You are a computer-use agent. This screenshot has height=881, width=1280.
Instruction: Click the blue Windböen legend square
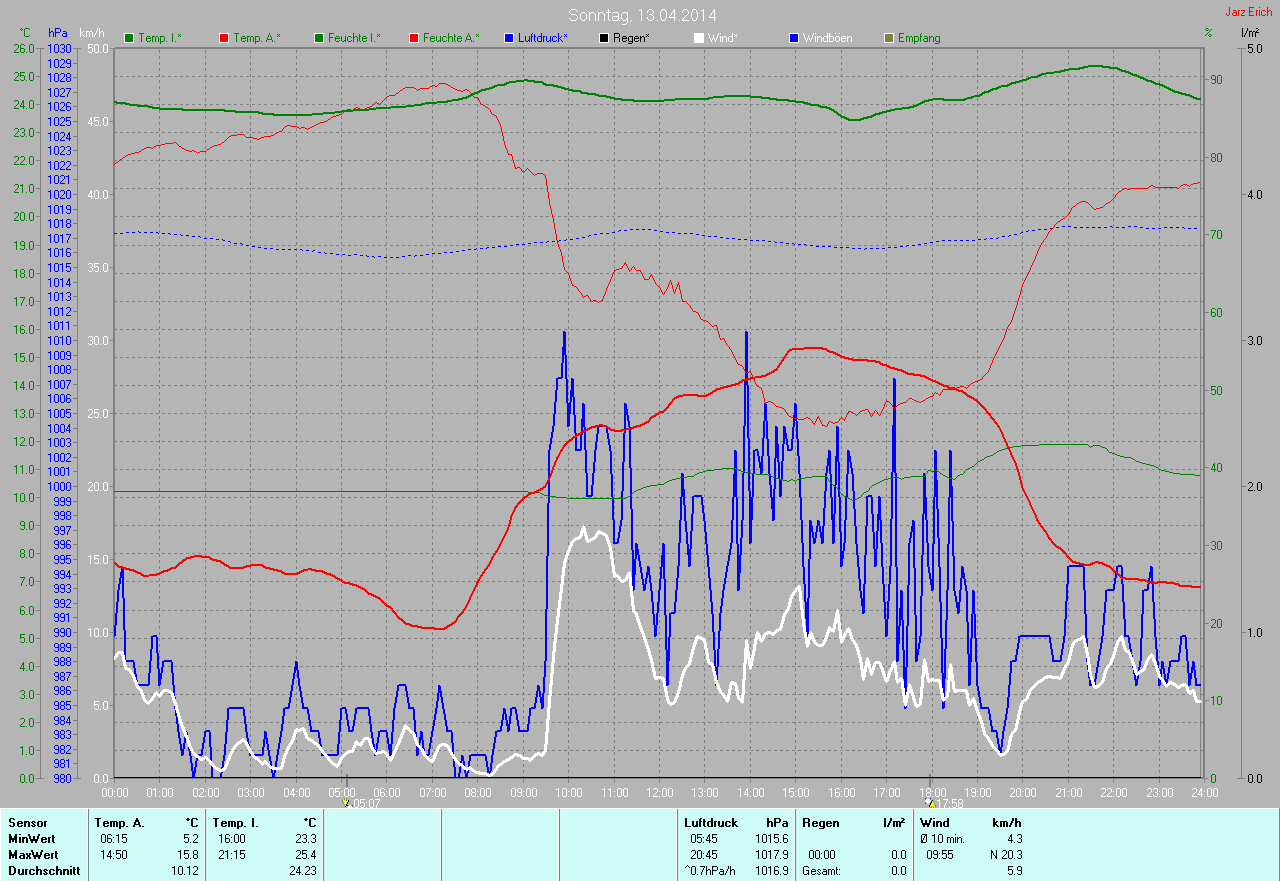click(x=794, y=38)
